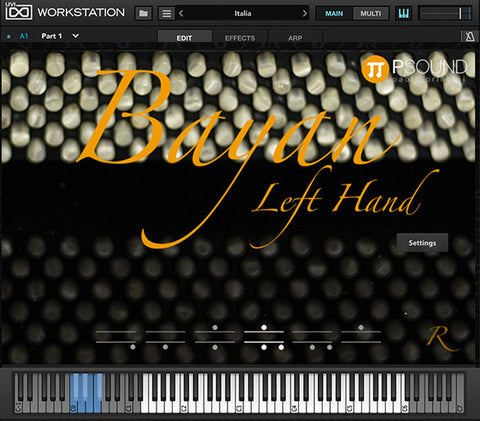Expand the Part 1 dropdown chevron
The image size is (480, 421).
(76, 36)
